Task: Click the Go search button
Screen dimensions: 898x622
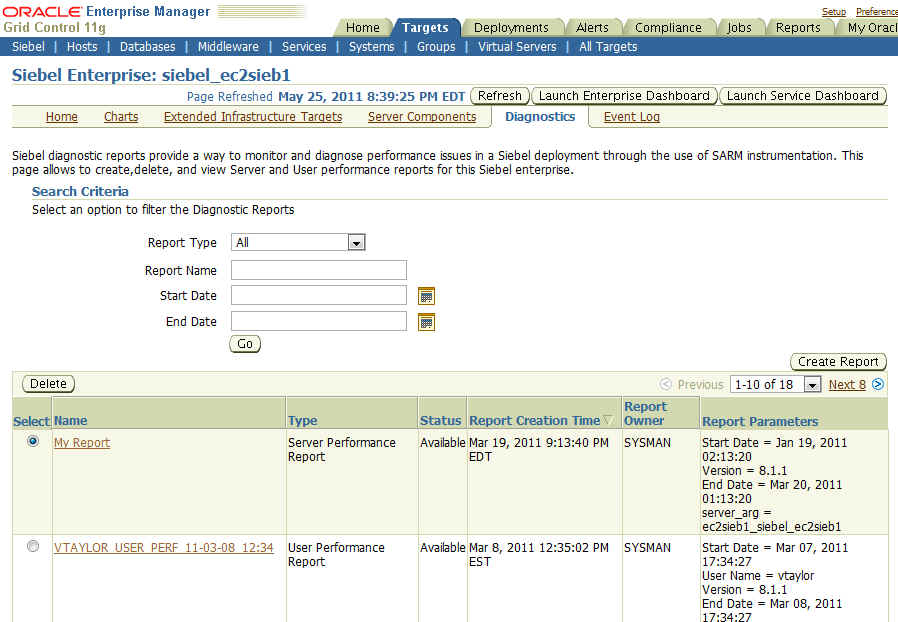Action: point(245,344)
